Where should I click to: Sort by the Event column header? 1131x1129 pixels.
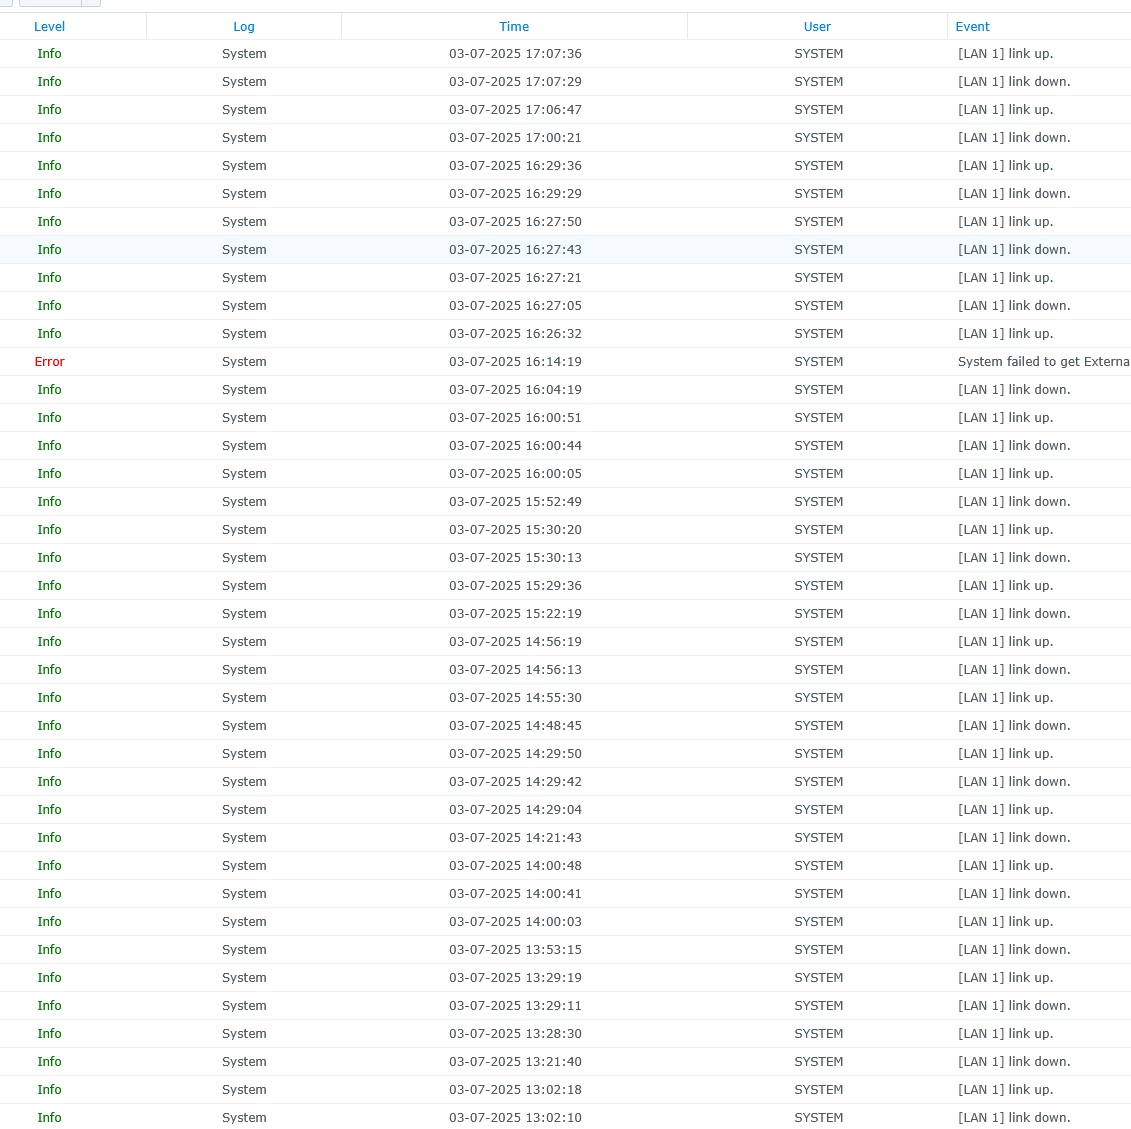point(972,27)
